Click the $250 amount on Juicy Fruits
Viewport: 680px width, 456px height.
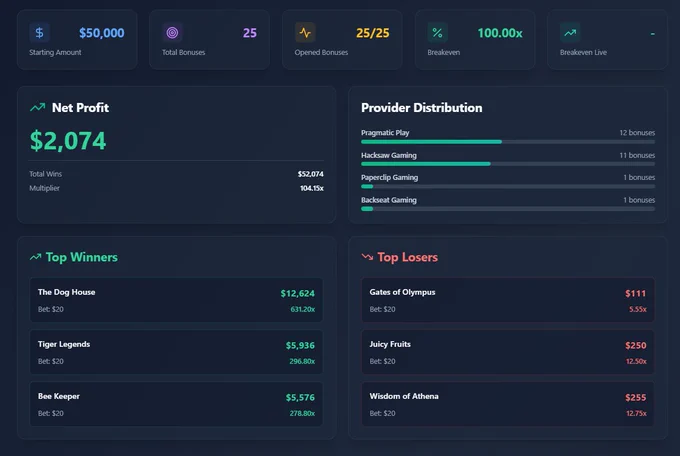[x=636, y=345]
